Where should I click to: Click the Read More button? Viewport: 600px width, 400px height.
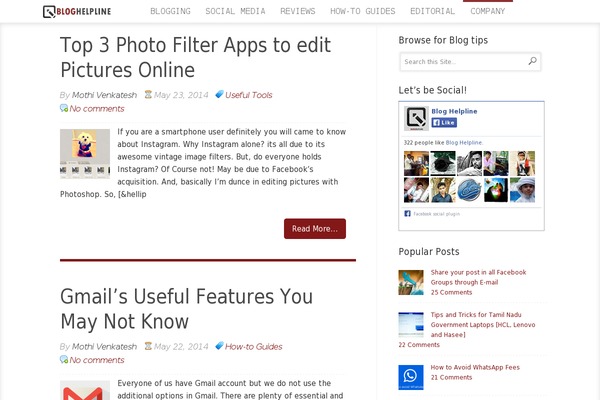pyautogui.click(x=315, y=229)
